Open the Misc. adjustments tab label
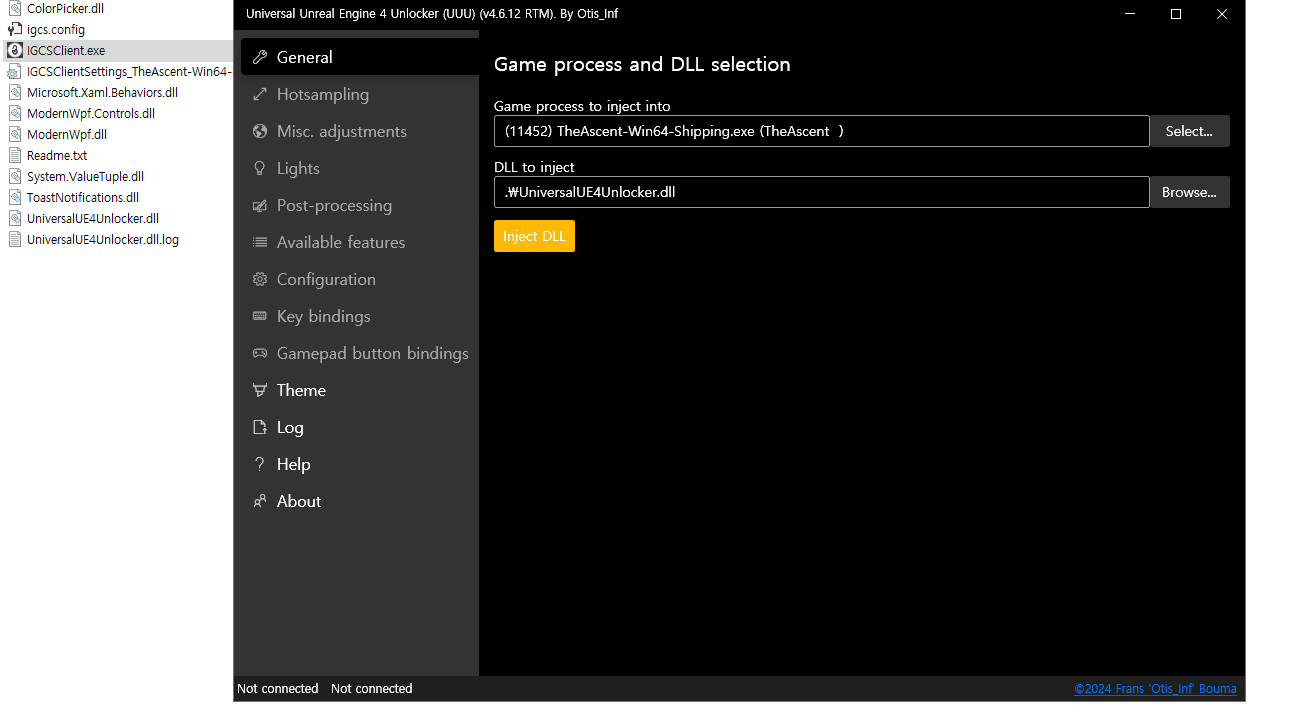 click(342, 131)
